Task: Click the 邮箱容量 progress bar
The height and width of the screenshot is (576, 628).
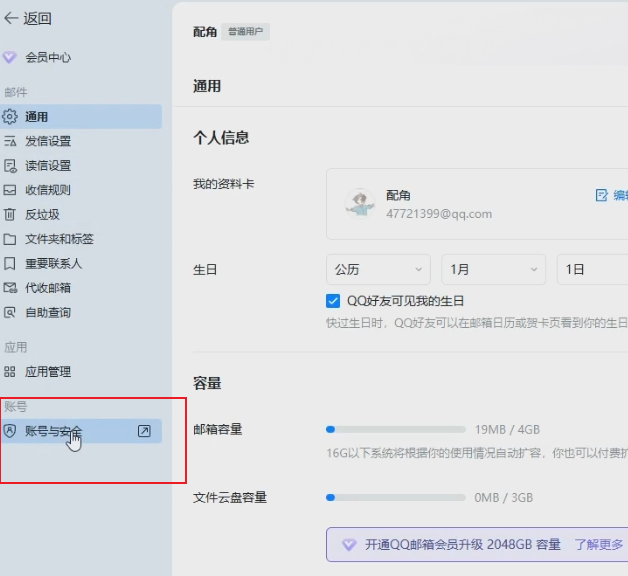Action: (x=396, y=429)
